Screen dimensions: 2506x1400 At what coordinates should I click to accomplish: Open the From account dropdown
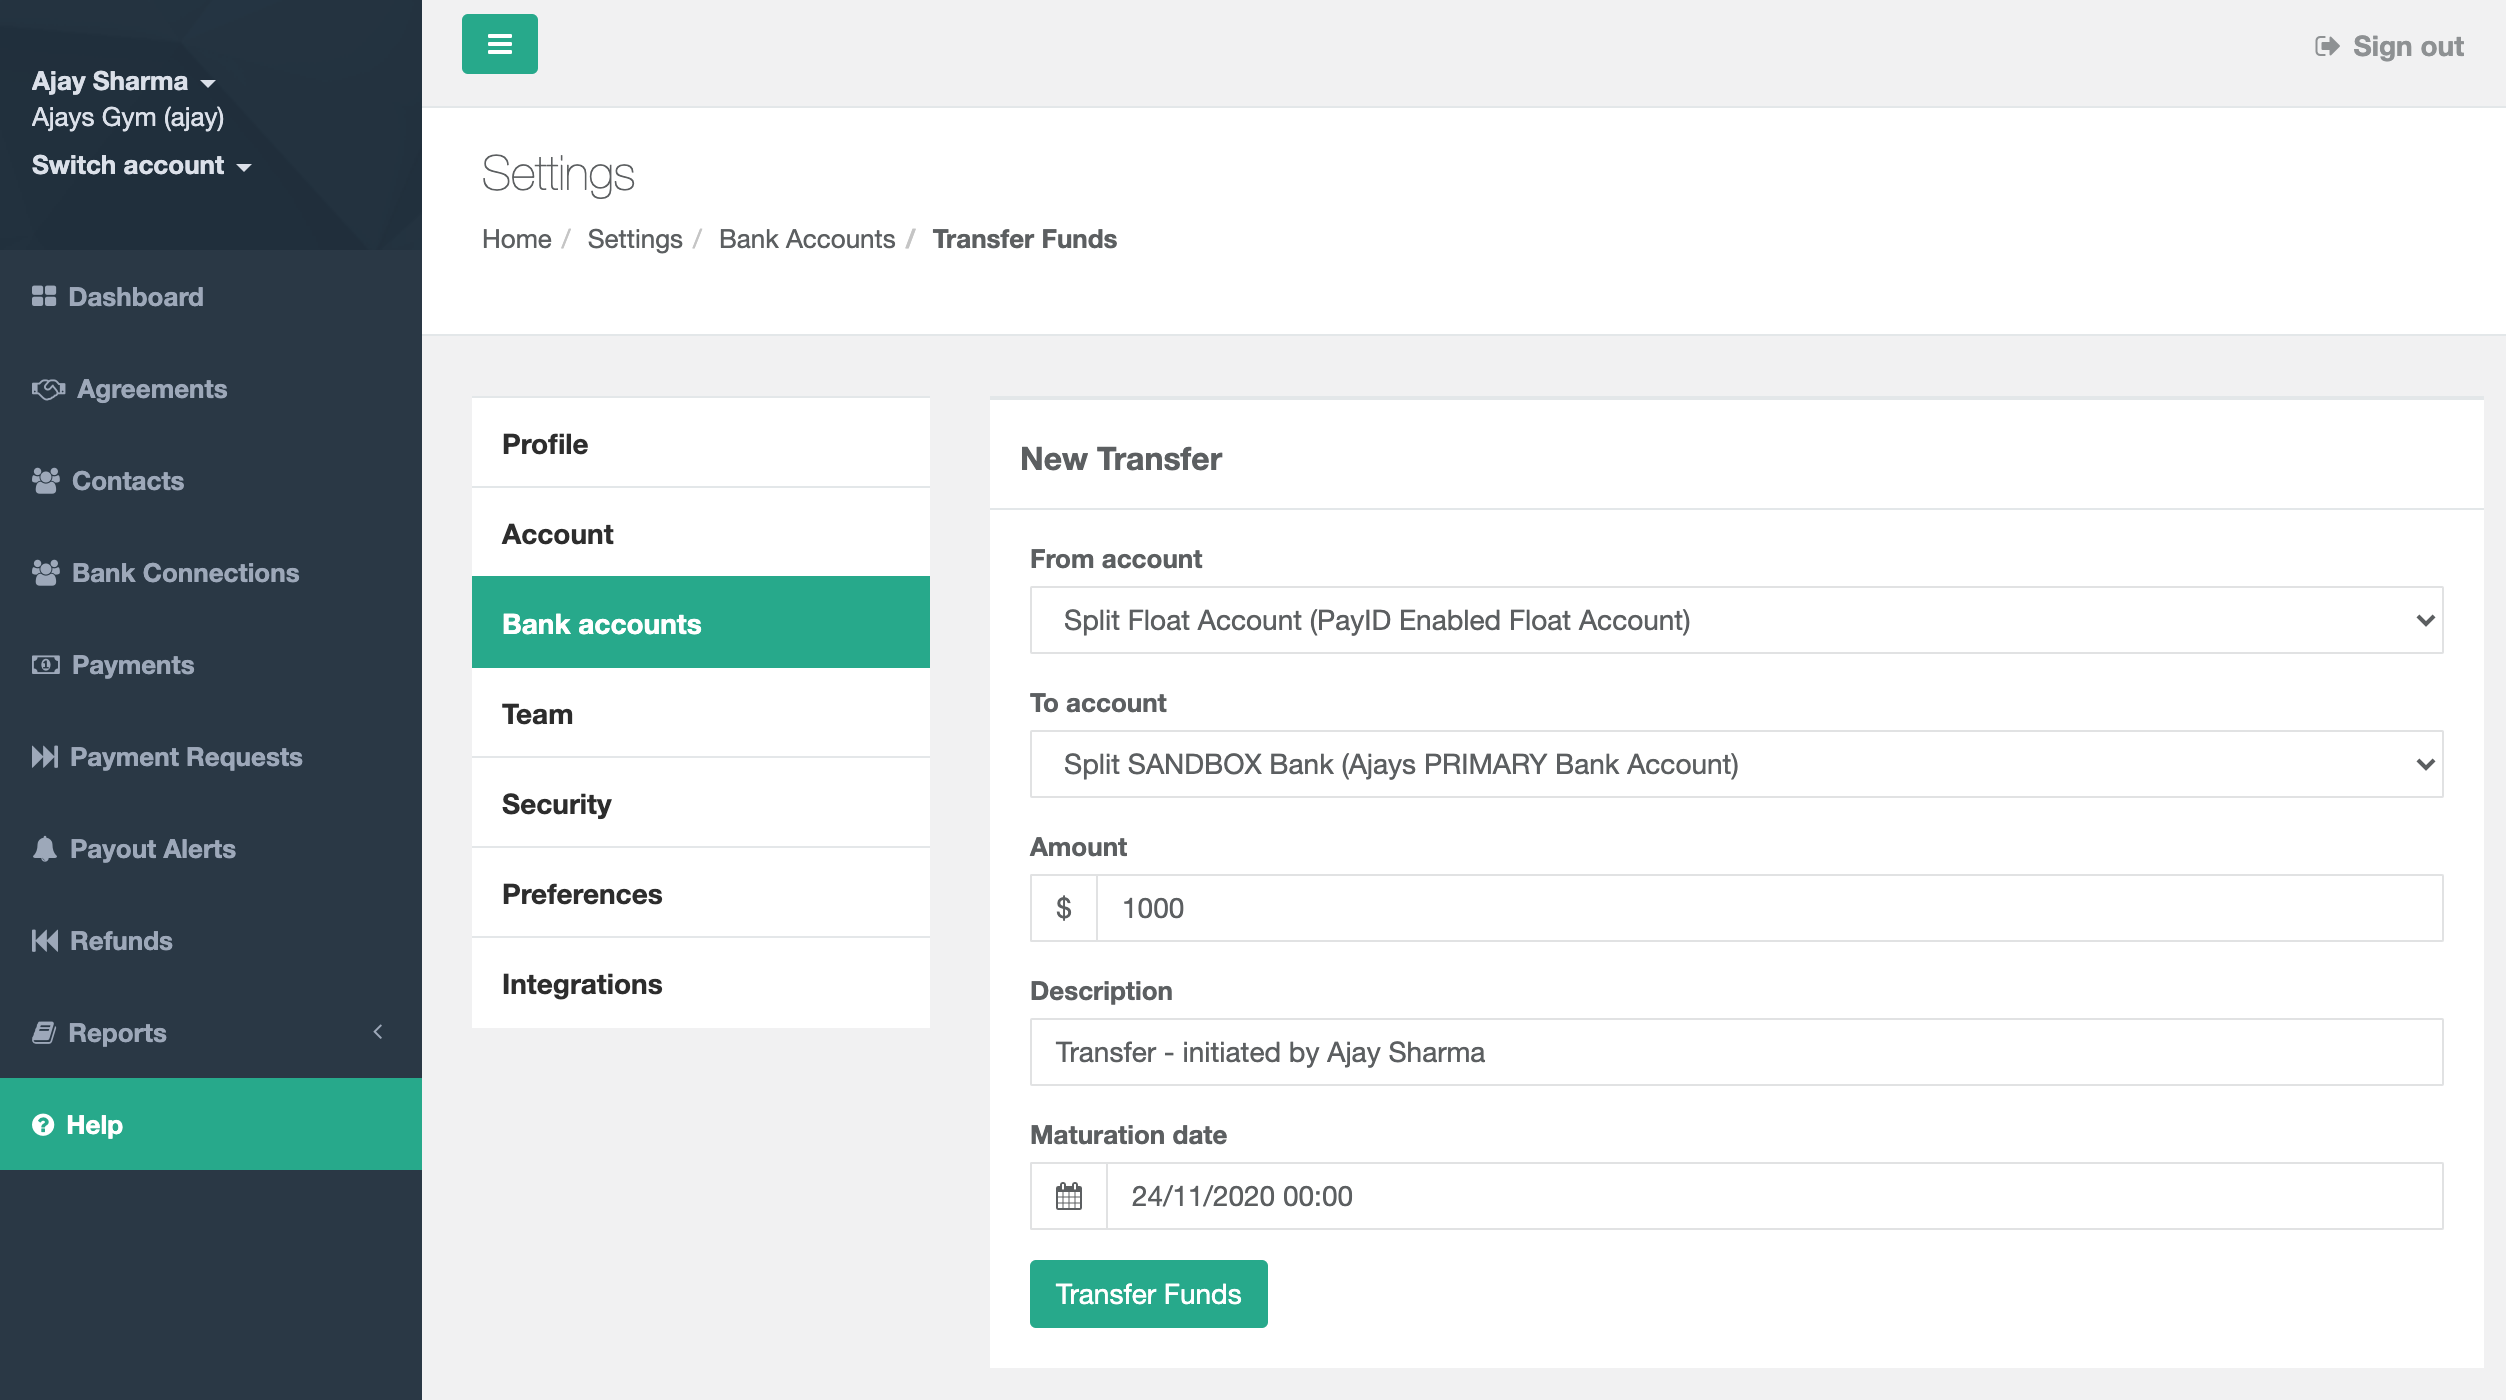point(1736,620)
